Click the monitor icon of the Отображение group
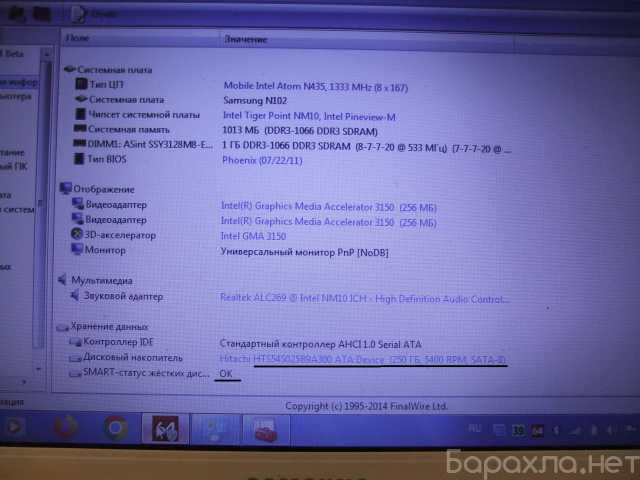 (65, 188)
